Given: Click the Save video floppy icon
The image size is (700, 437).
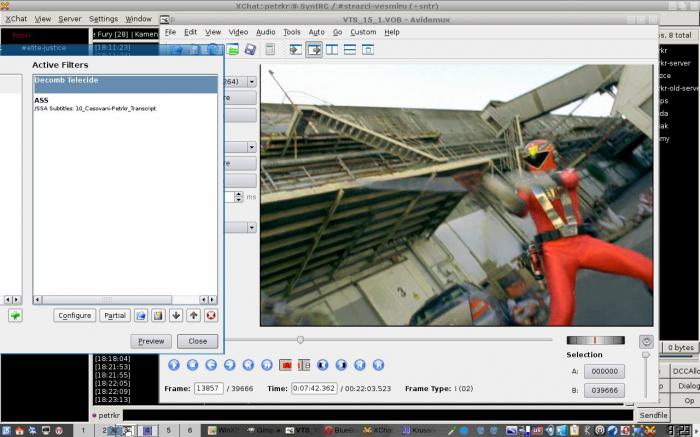Looking at the screenshot, I should (x=250, y=50).
